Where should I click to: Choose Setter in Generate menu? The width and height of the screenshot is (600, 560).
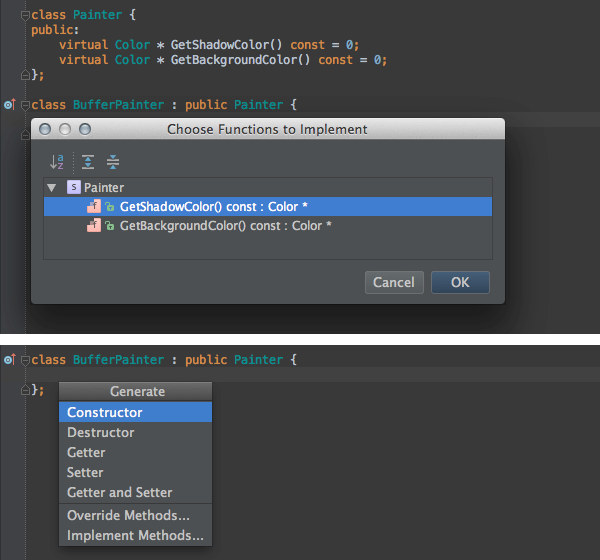[x=135, y=472]
